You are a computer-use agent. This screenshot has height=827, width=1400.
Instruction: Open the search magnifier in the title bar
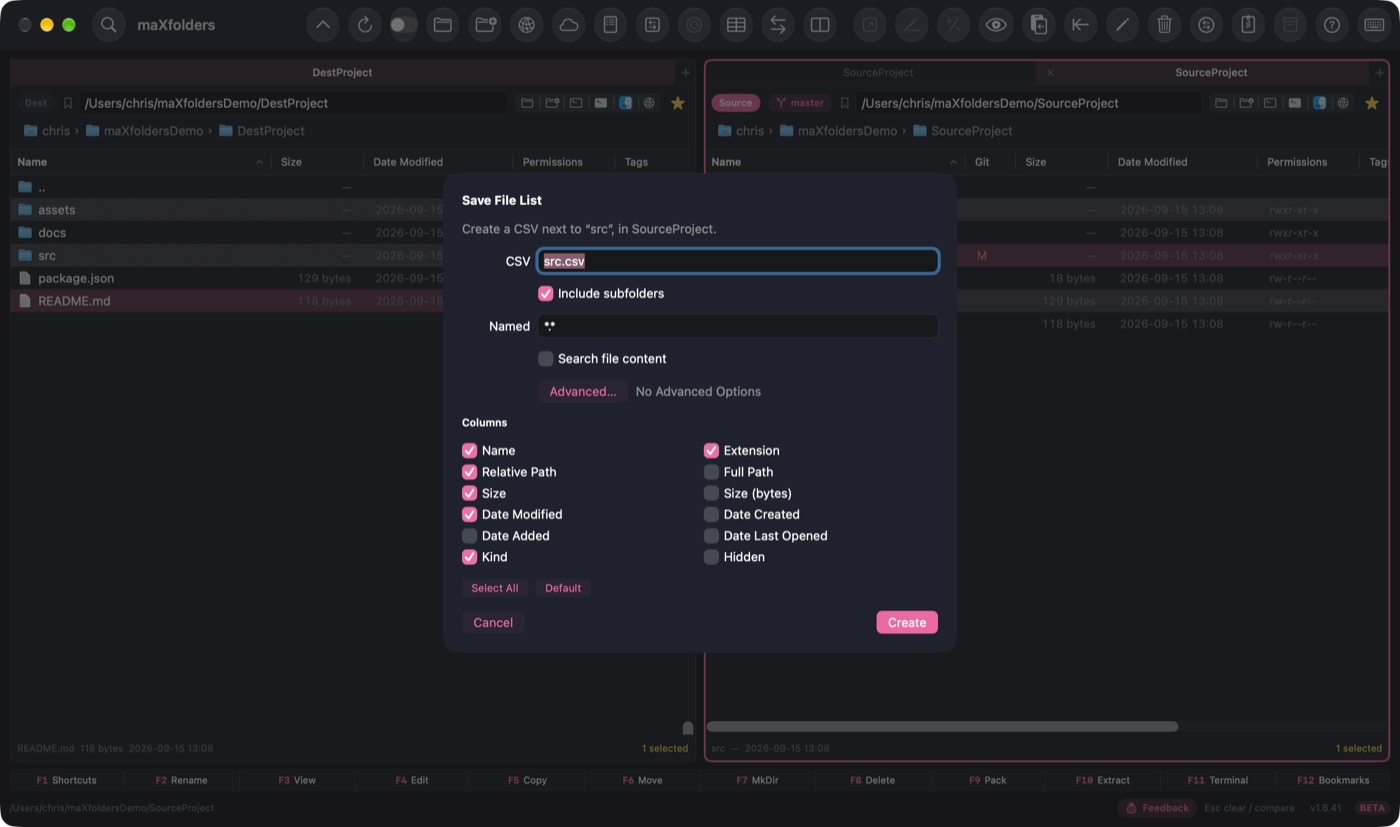tap(109, 25)
